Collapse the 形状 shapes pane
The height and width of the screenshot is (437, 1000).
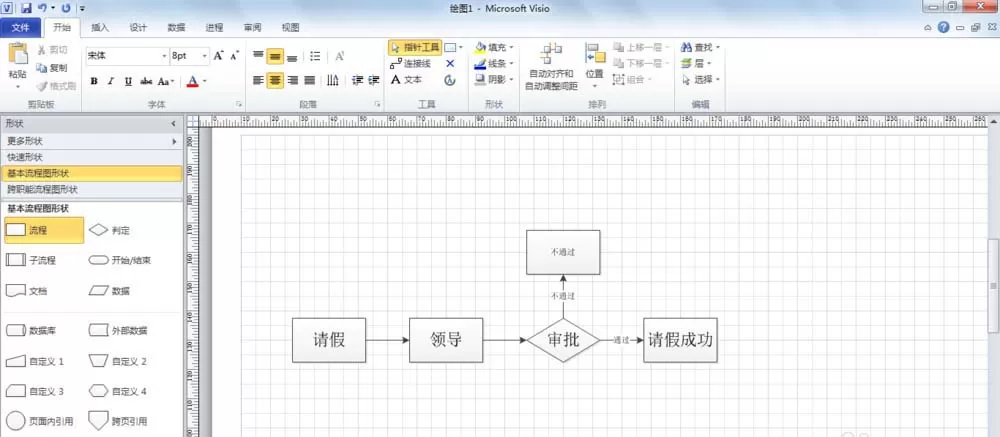point(173,124)
